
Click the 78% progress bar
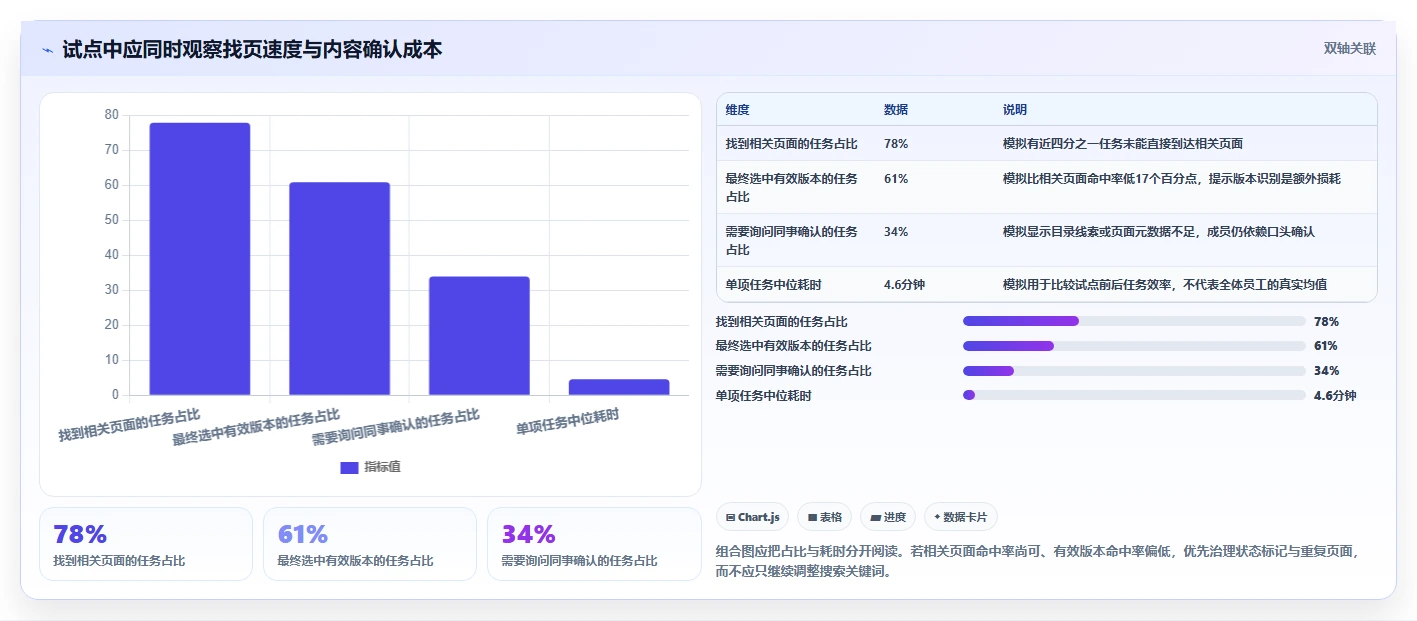click(1134, 321)
